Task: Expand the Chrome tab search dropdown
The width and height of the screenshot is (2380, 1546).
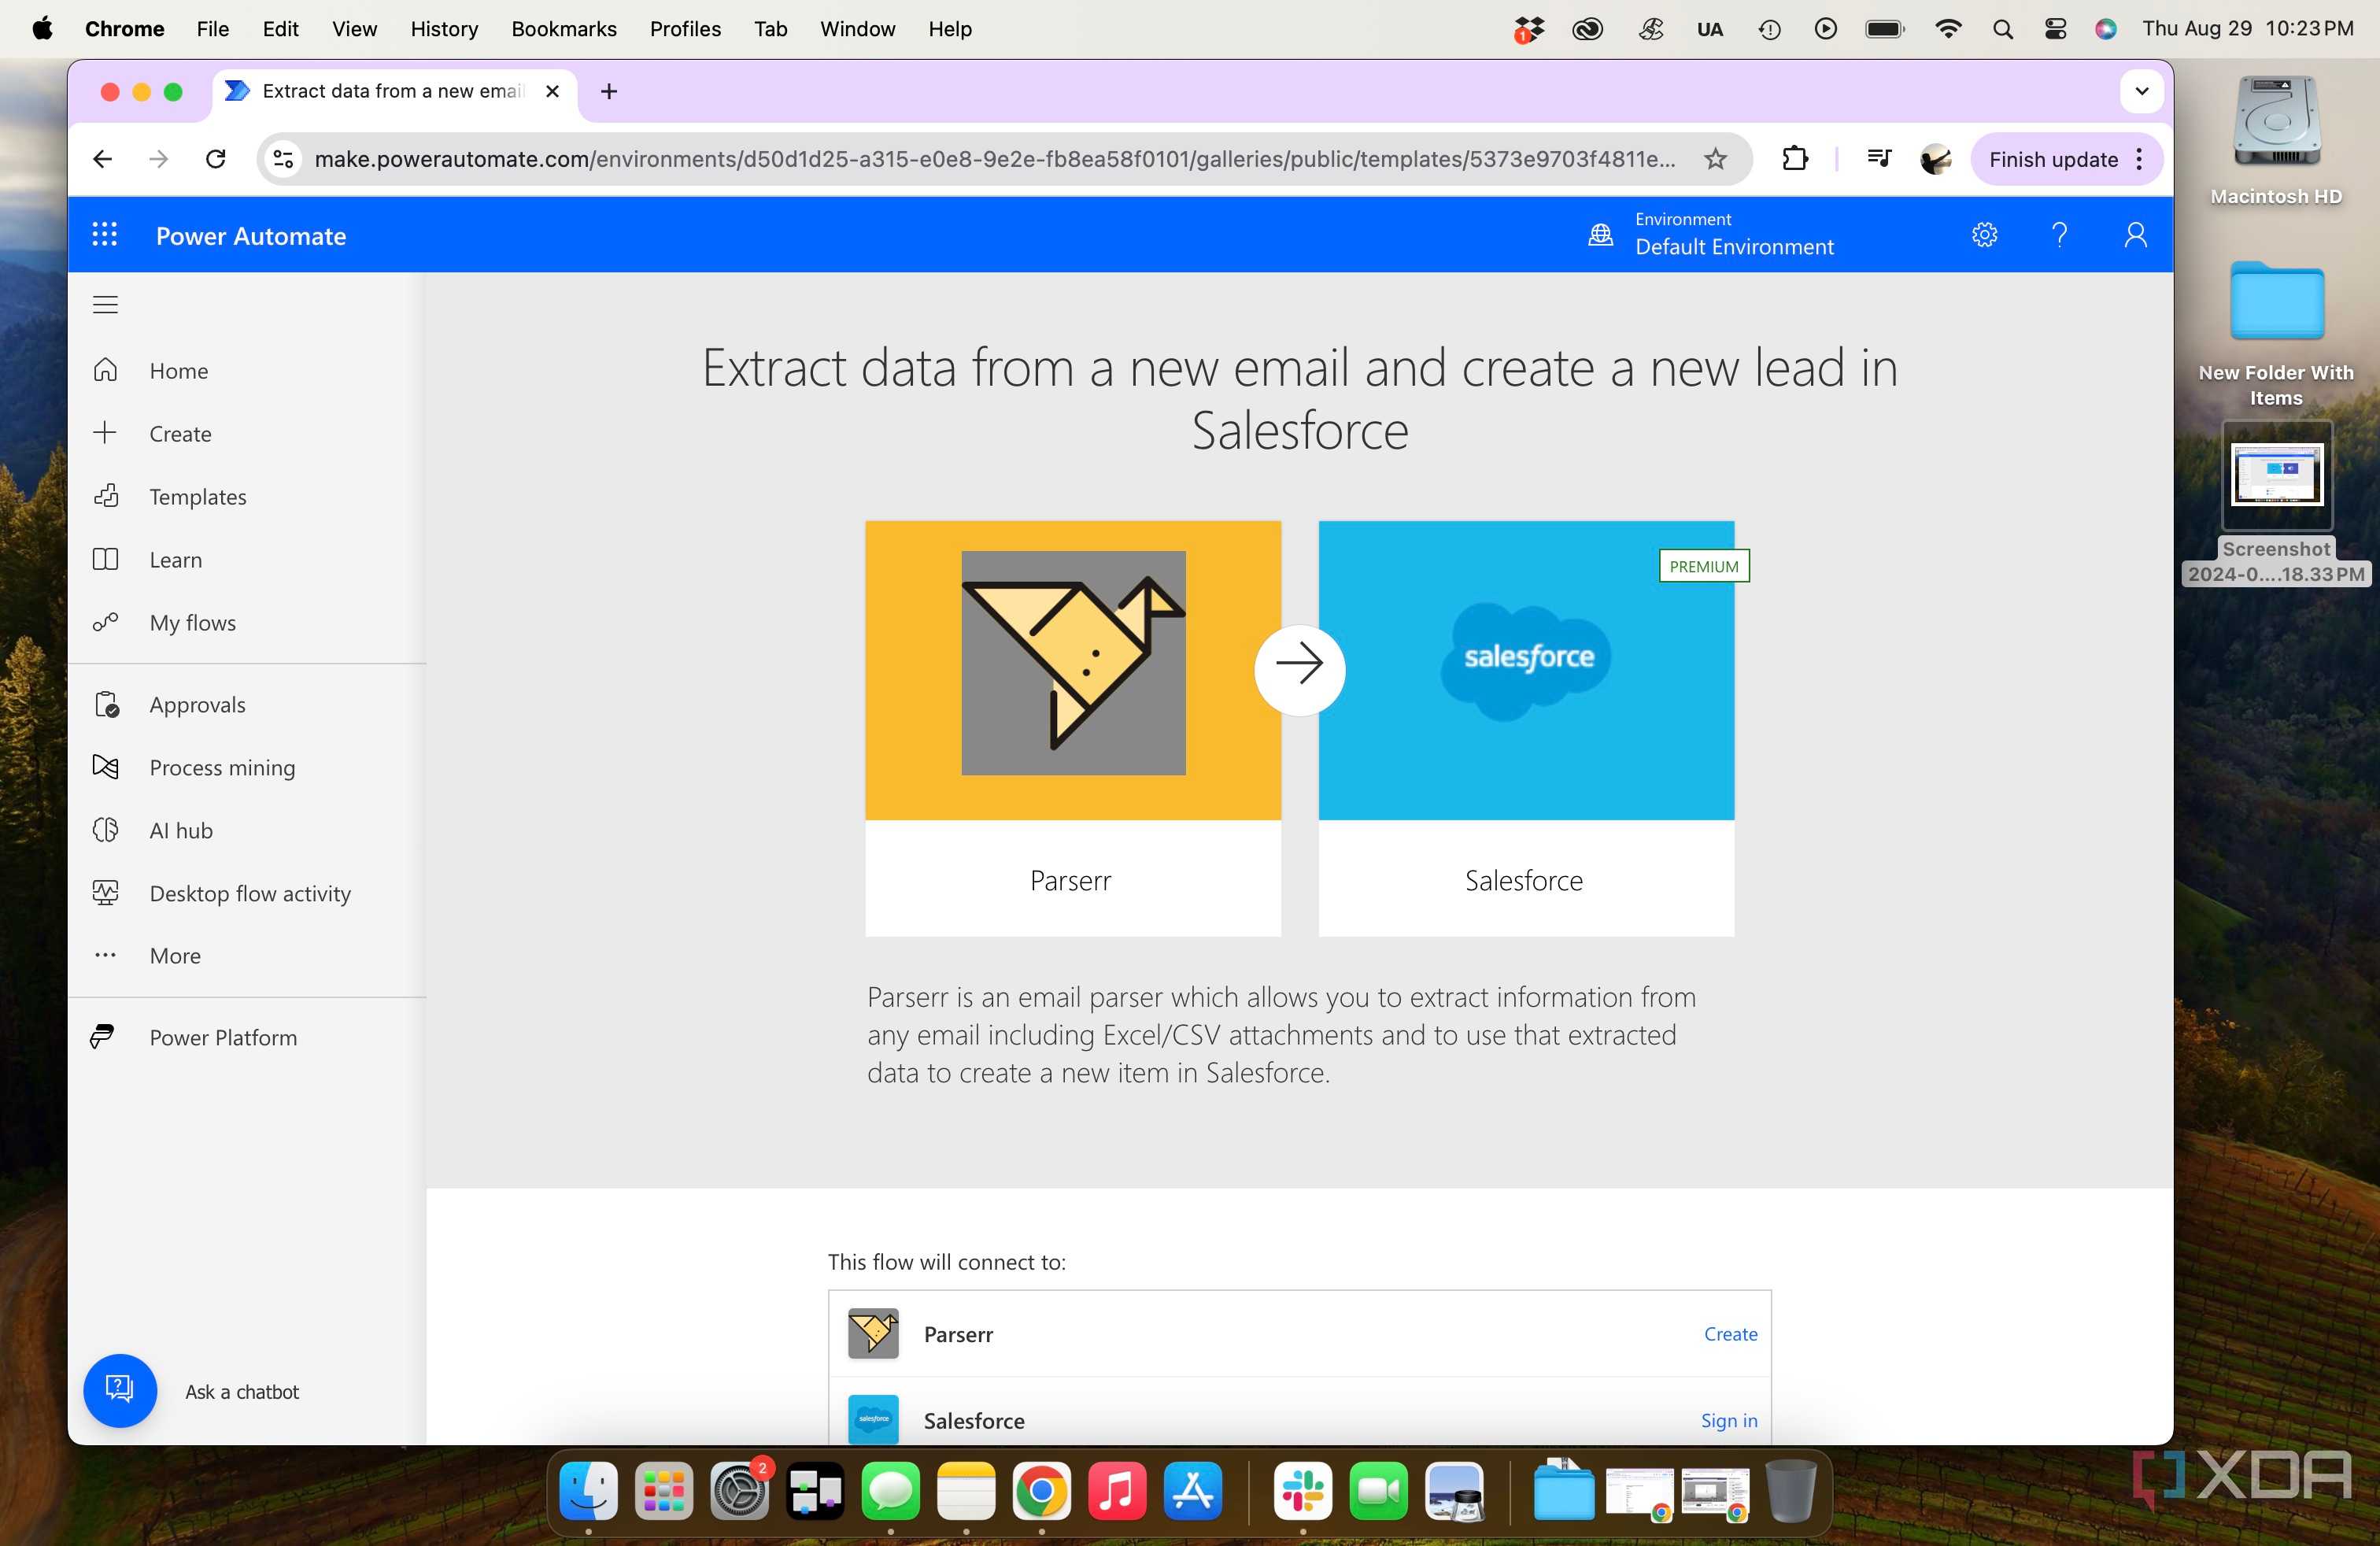Action: tap(2142, 91)
